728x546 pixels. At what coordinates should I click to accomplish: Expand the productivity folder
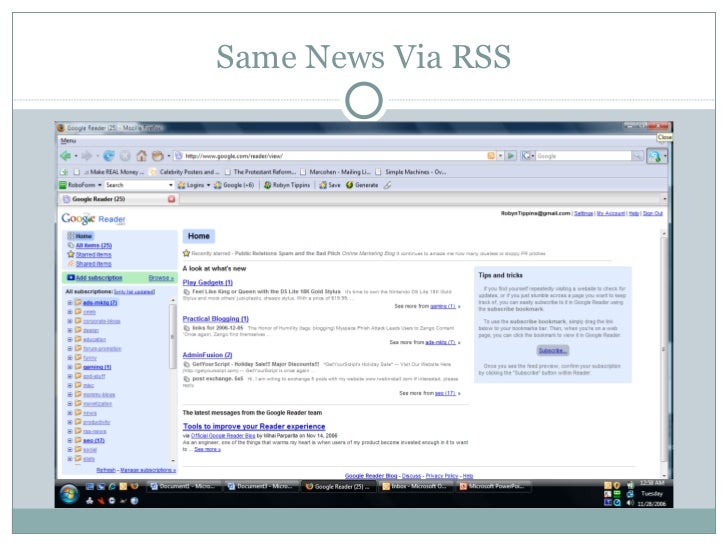[x=70, y=422]
